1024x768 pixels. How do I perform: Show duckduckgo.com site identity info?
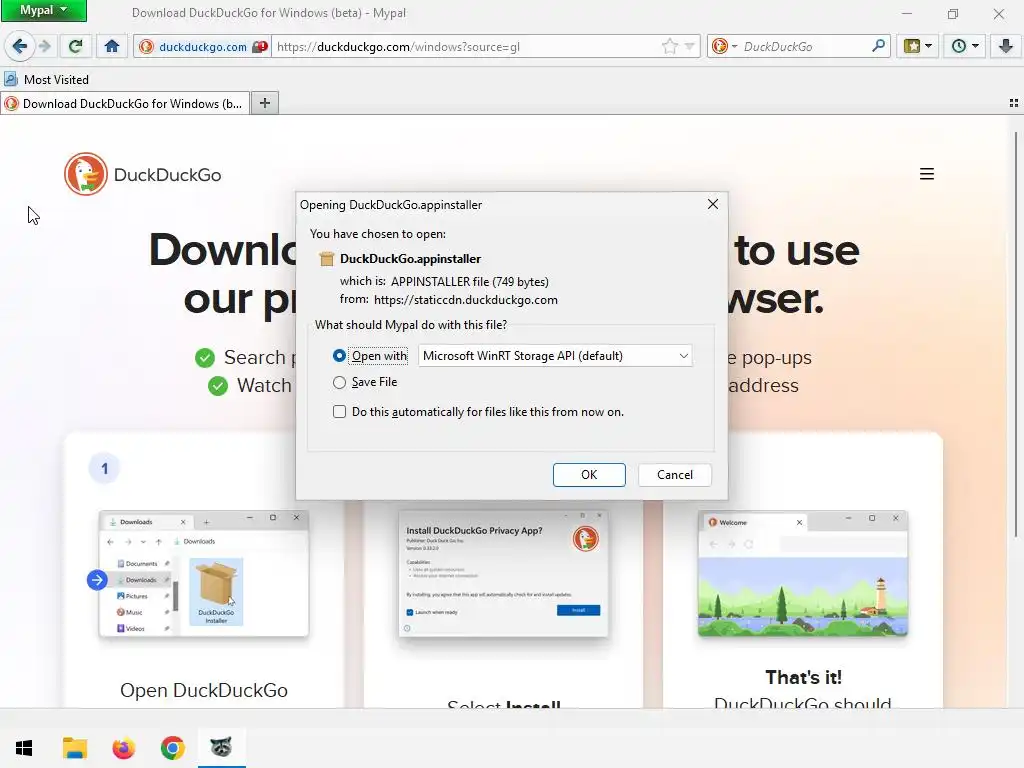(x=193, y=46)
